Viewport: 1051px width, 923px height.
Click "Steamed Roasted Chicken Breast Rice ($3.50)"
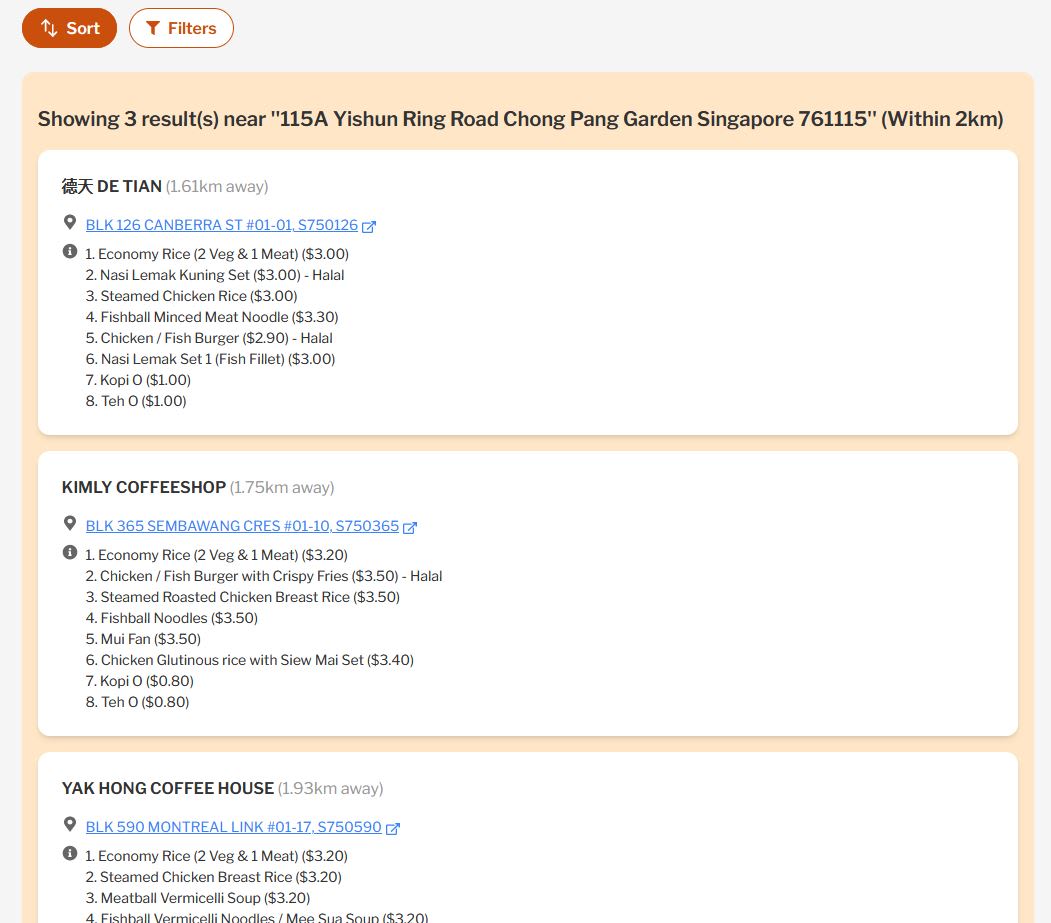(x=243, y=597)
